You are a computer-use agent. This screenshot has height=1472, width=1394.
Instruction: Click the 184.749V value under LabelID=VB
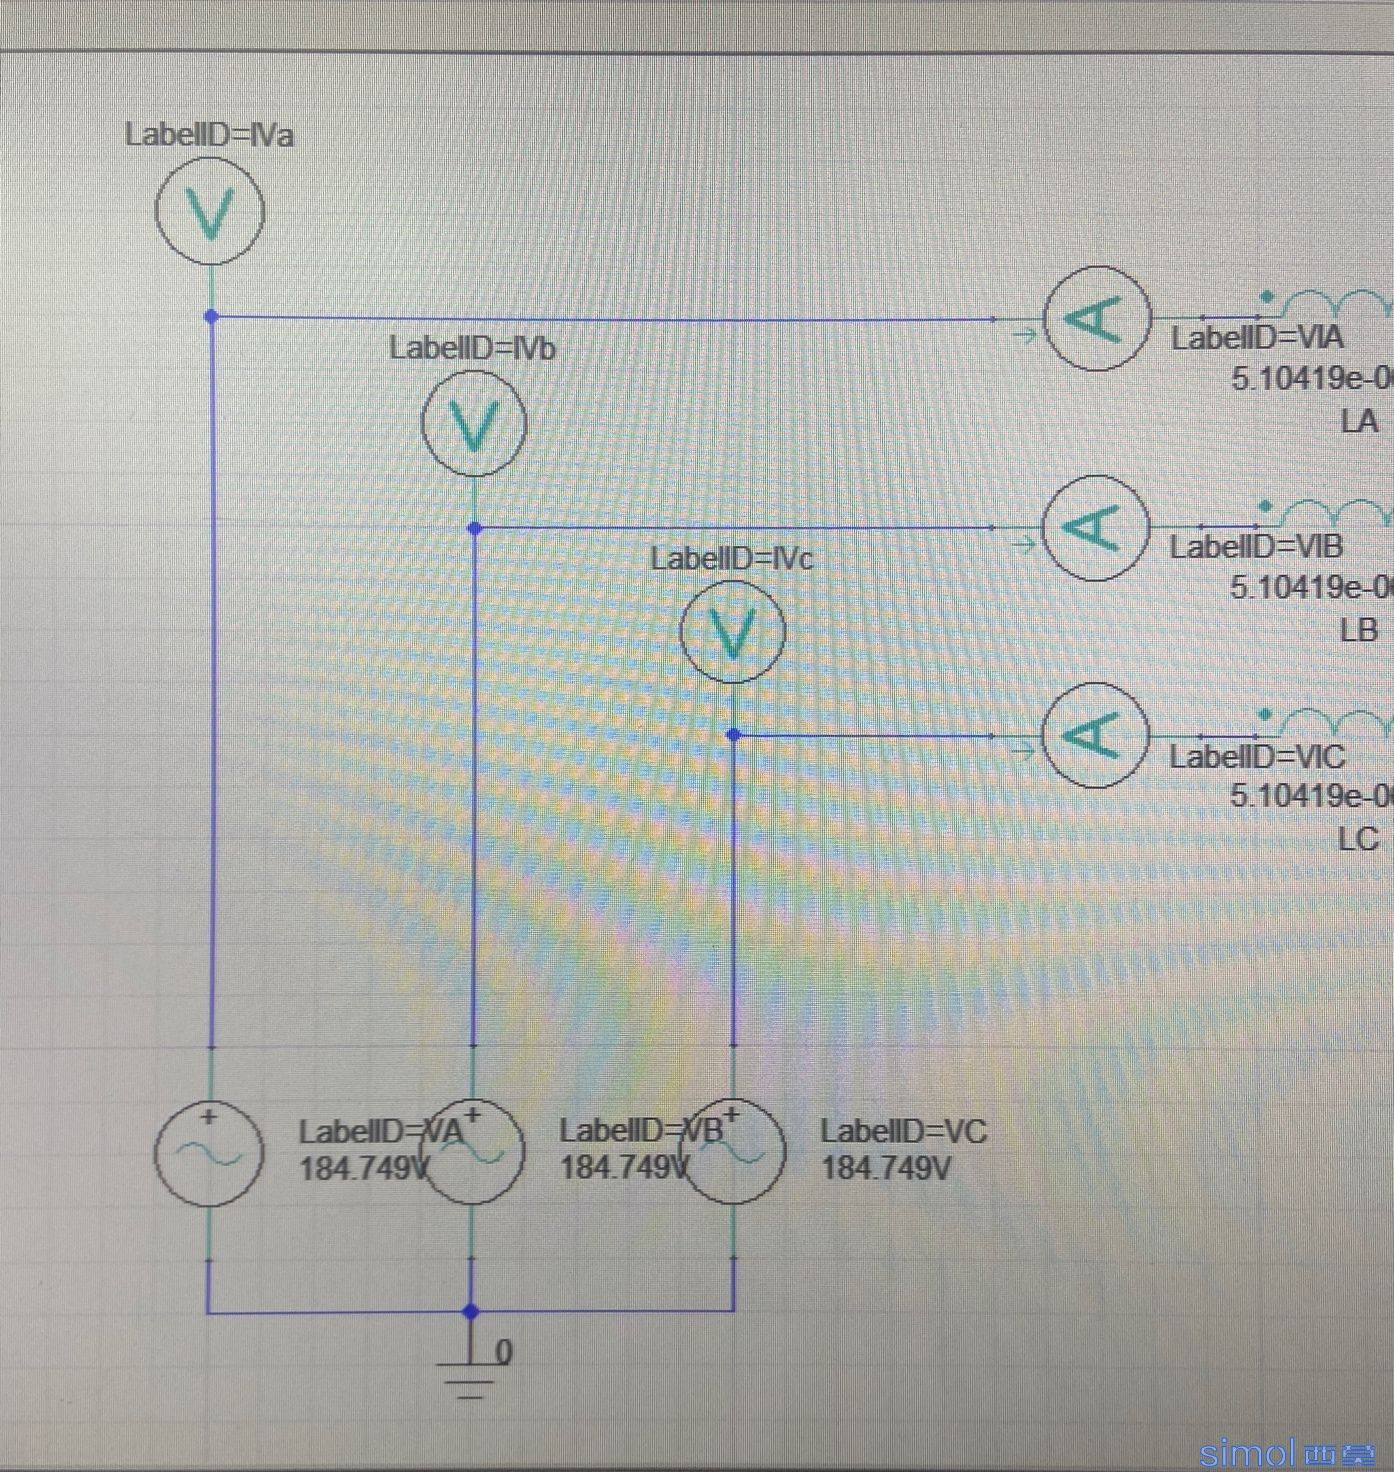625,1167
